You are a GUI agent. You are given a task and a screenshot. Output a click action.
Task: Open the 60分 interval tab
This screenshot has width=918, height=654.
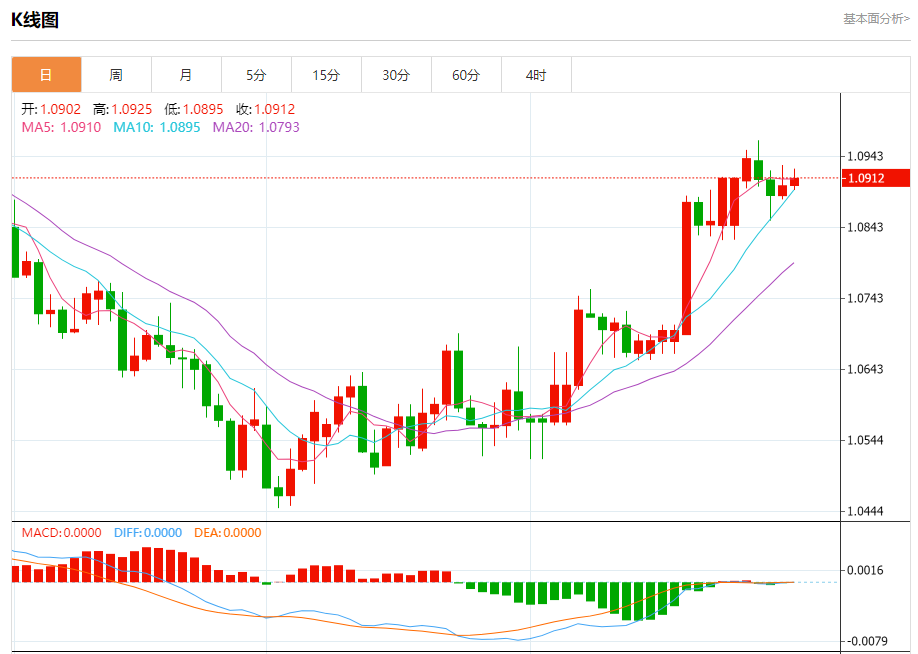click(x=466, y=75)
